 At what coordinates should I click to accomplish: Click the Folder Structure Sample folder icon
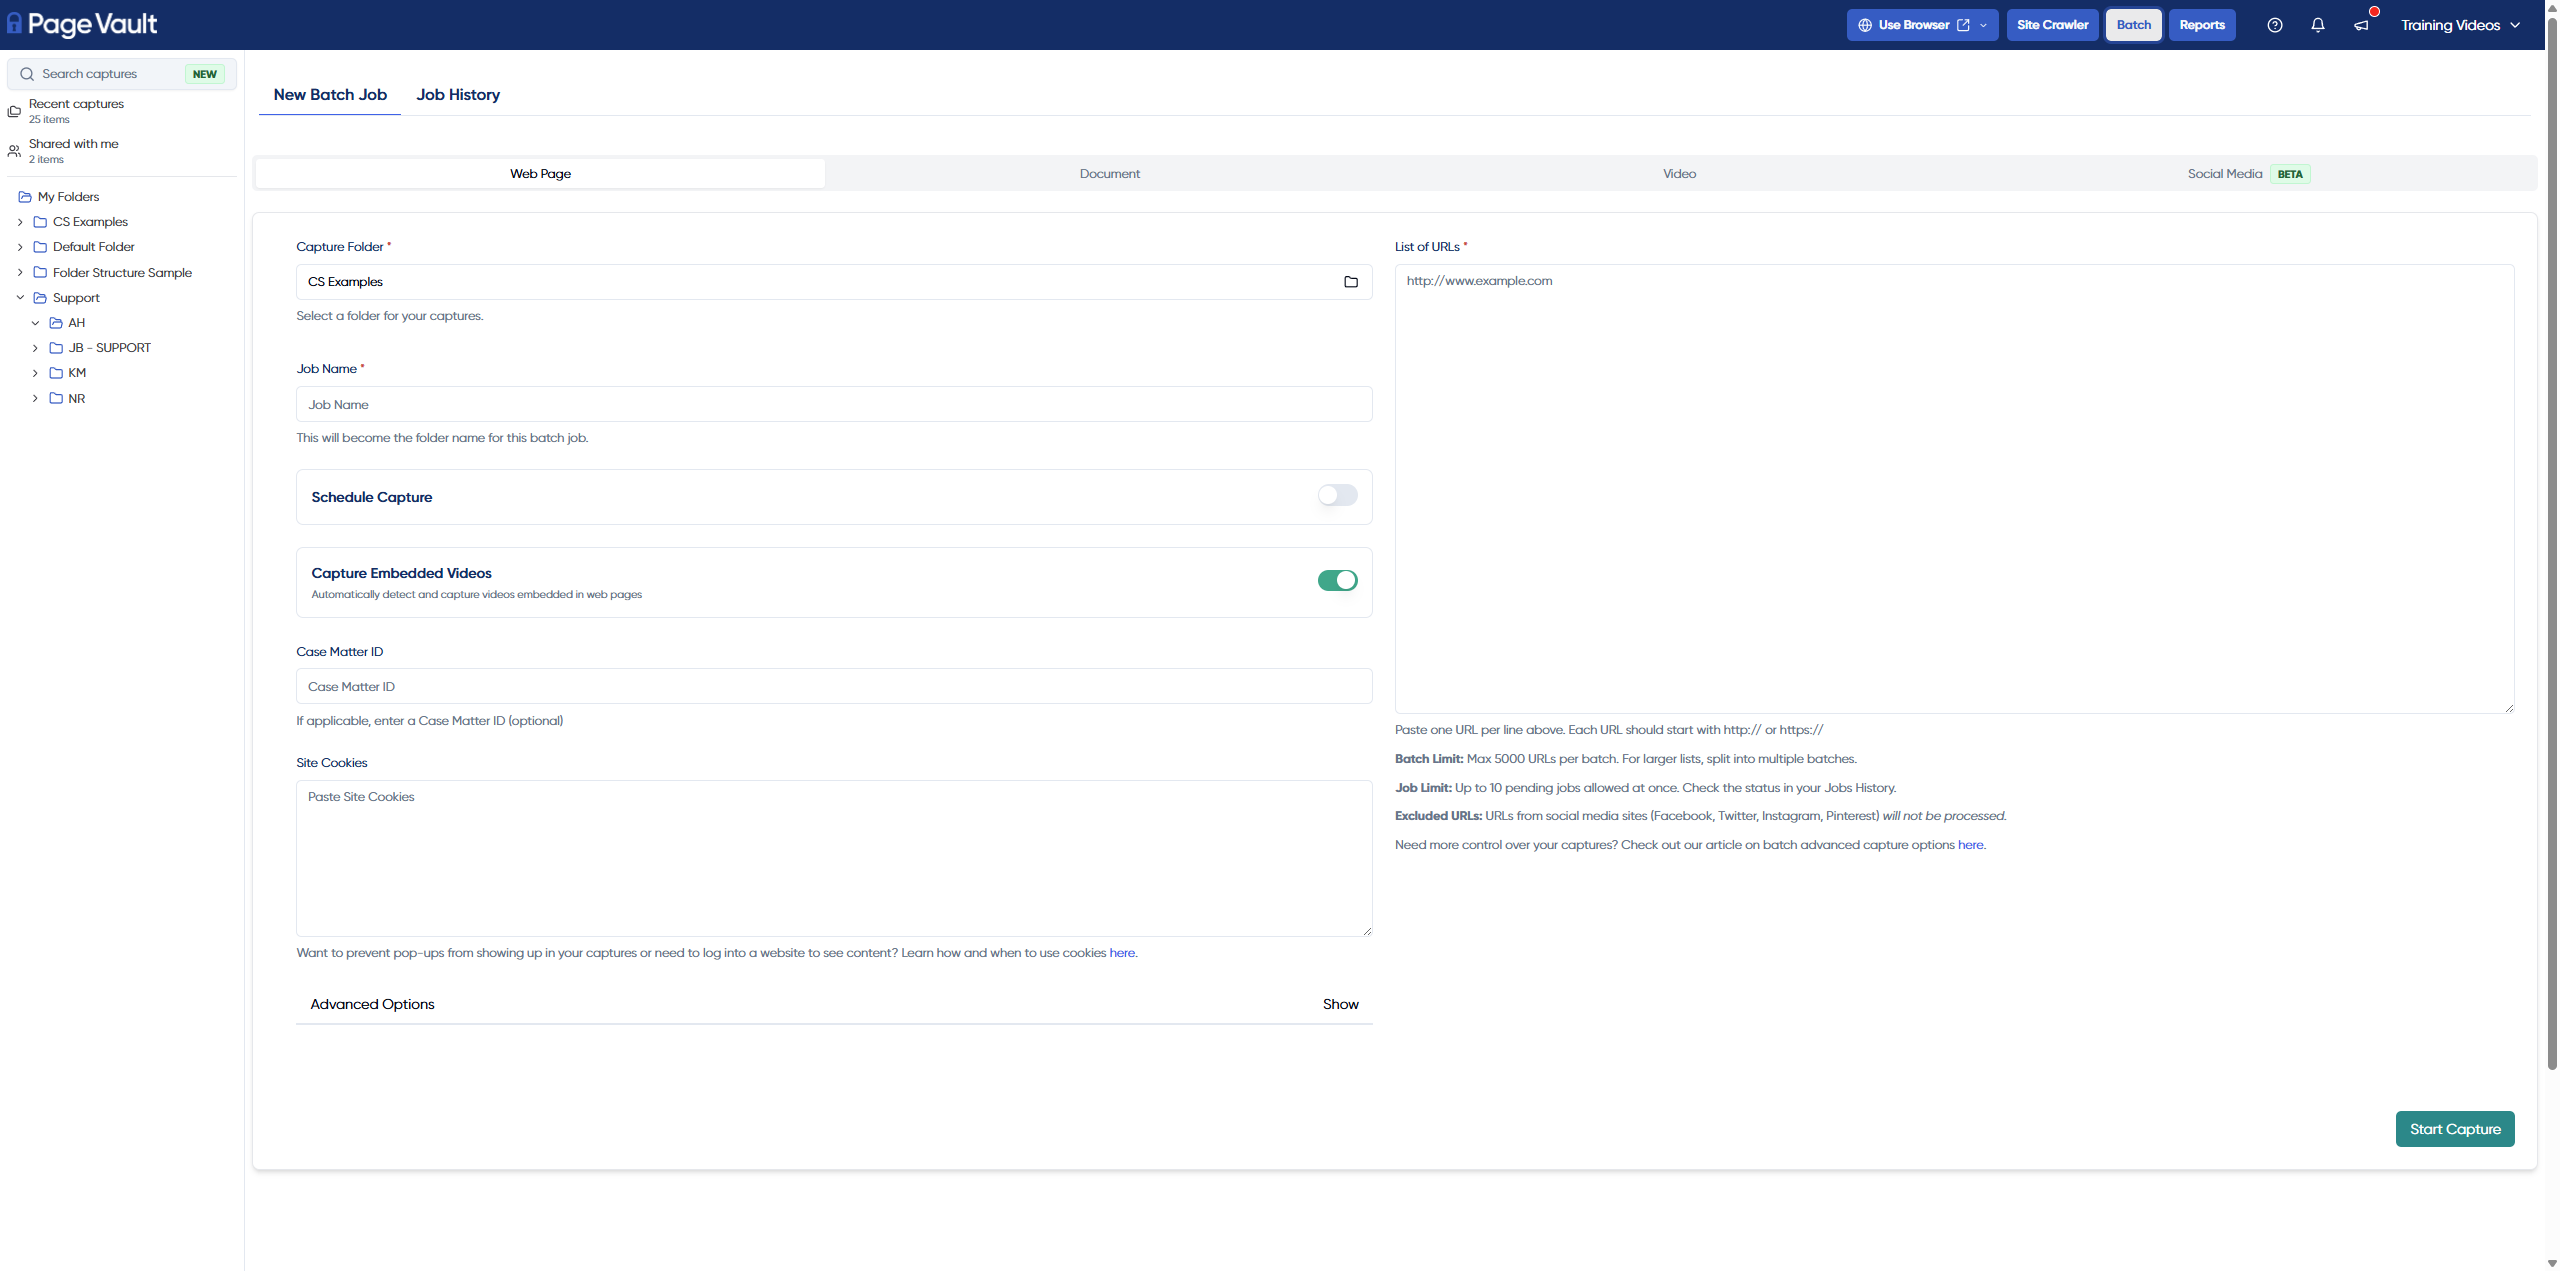coord(41,272)
